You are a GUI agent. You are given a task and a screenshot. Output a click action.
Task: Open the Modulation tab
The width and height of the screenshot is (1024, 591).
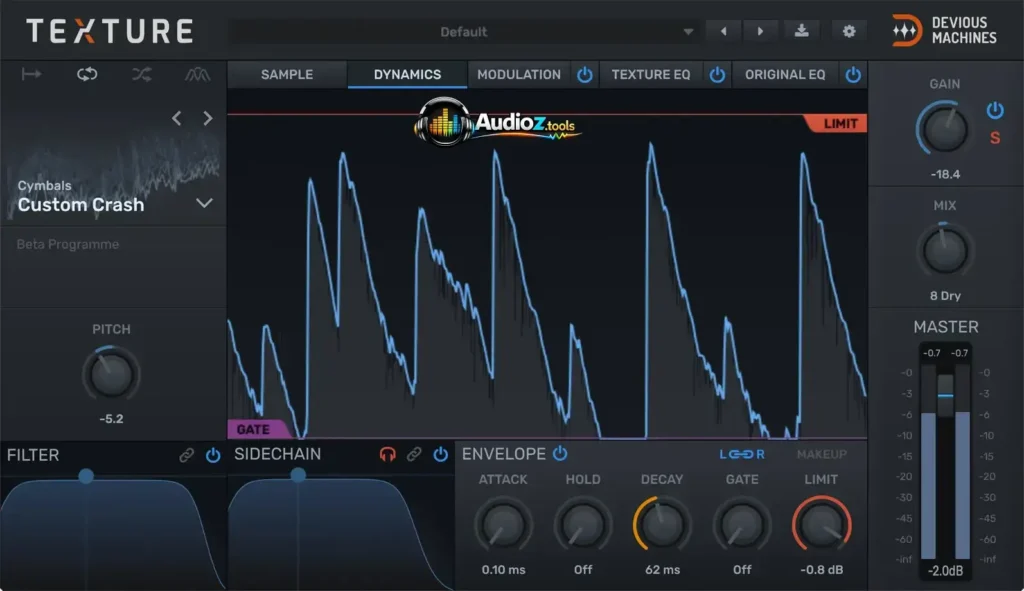(x=518, y=75)
